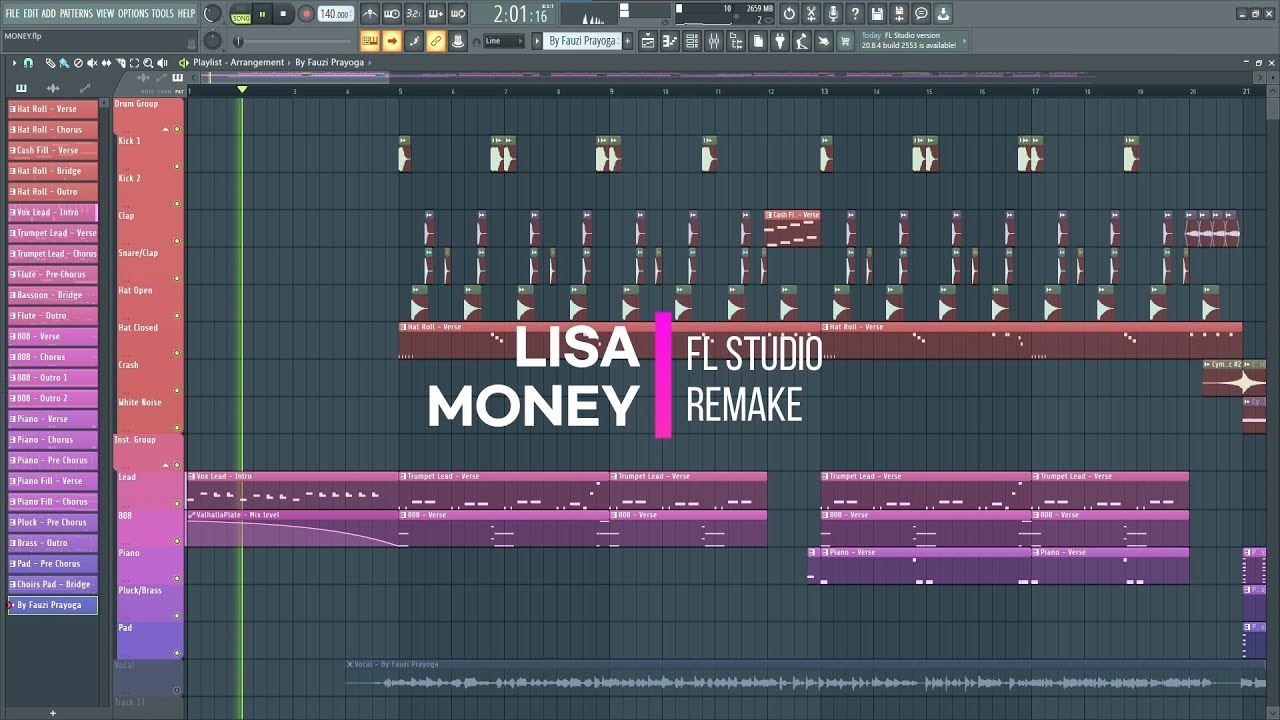The height and width of the screenshot is (720, 1280).
Task: Toggle loop recording button
Action: click(458, 14)
